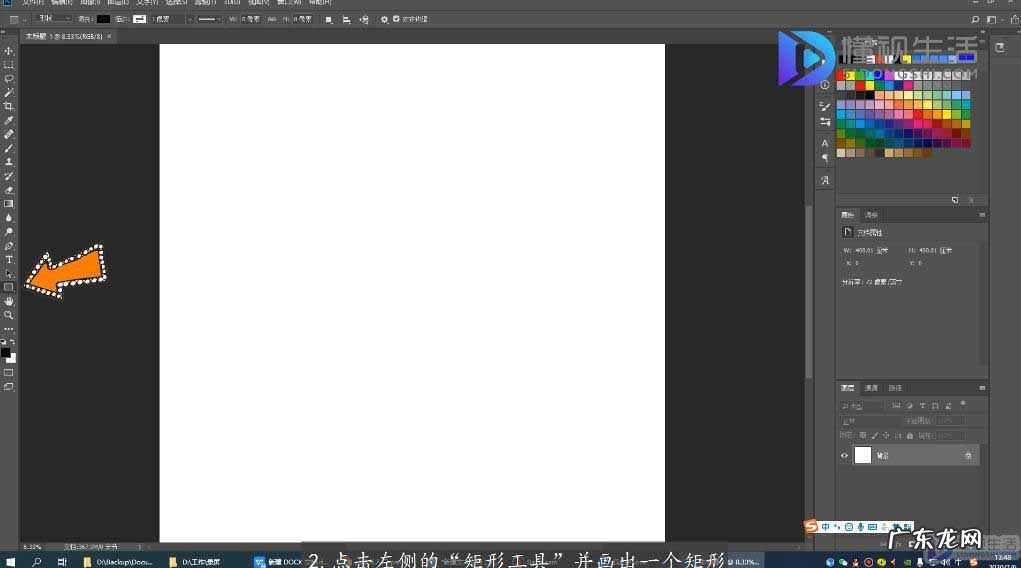Open the Layers panel flyout menu
Viewport: 1021px width, 568px height.
point(982,388)
